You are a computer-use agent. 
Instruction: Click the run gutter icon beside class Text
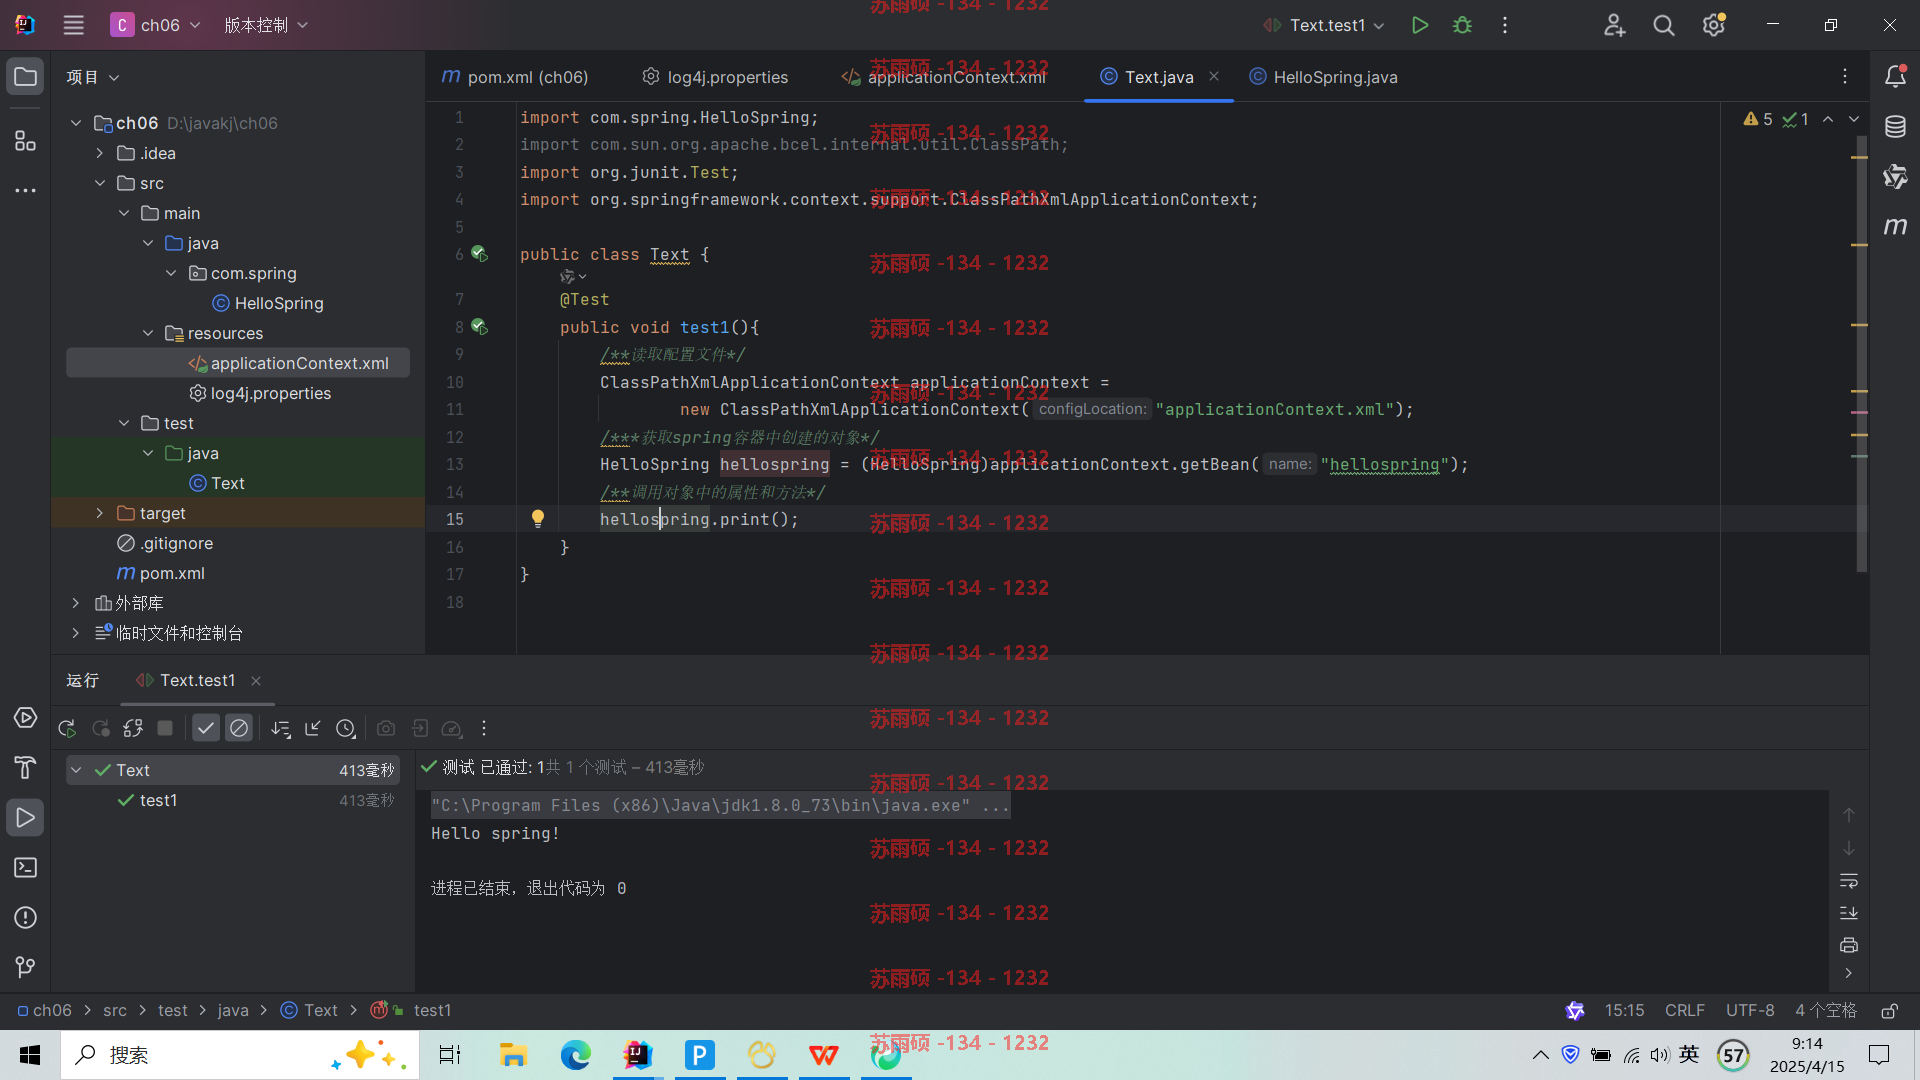(479, 254)
